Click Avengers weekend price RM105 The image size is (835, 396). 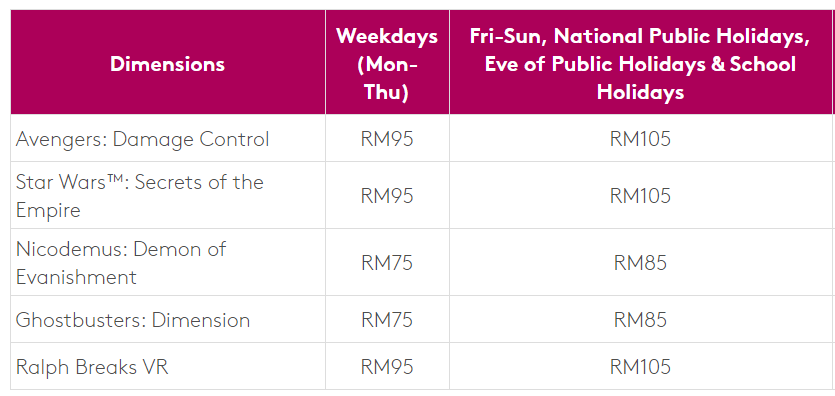coord(641,139)
